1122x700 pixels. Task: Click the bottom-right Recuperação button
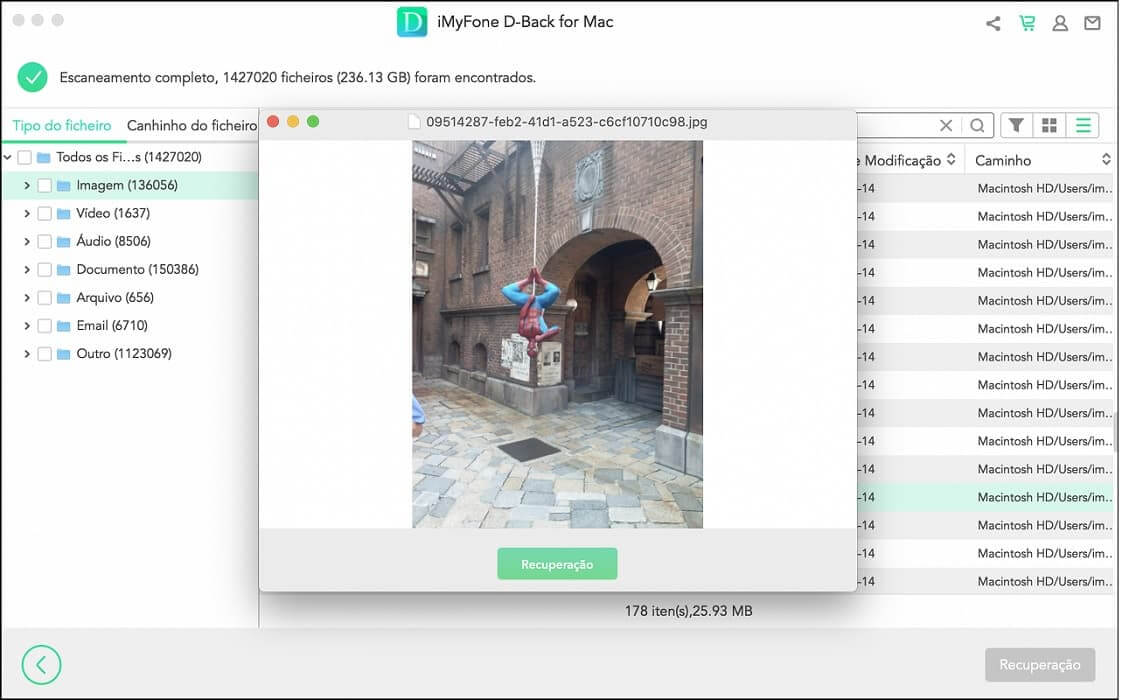[x=1040, y=665]
